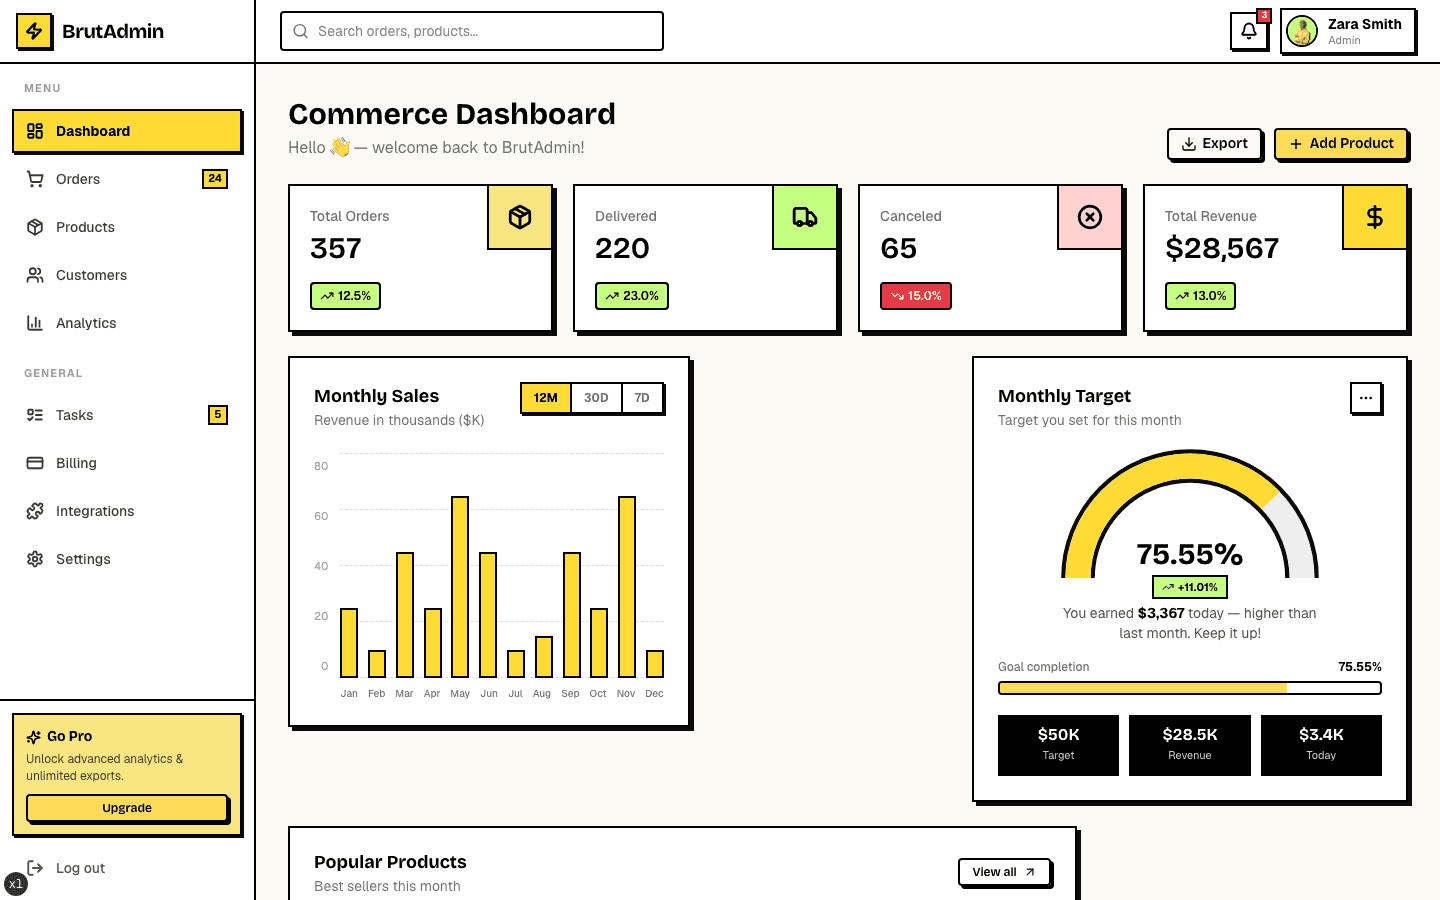
Task: Click the 12.5% trend badge on Total Orders
Action: pos(345,296)
